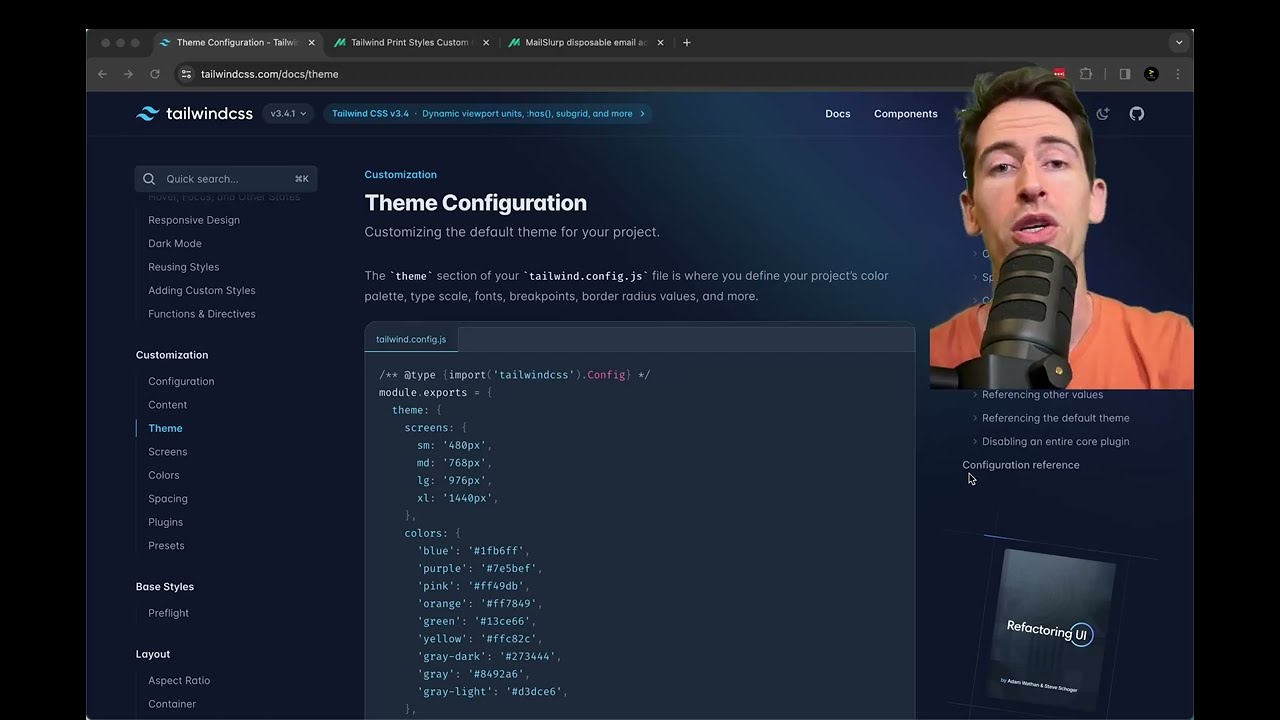Click the Base Styles section heading
Image resolution: width=1280 pixels, height=720 pixels.
coord(165,587)
